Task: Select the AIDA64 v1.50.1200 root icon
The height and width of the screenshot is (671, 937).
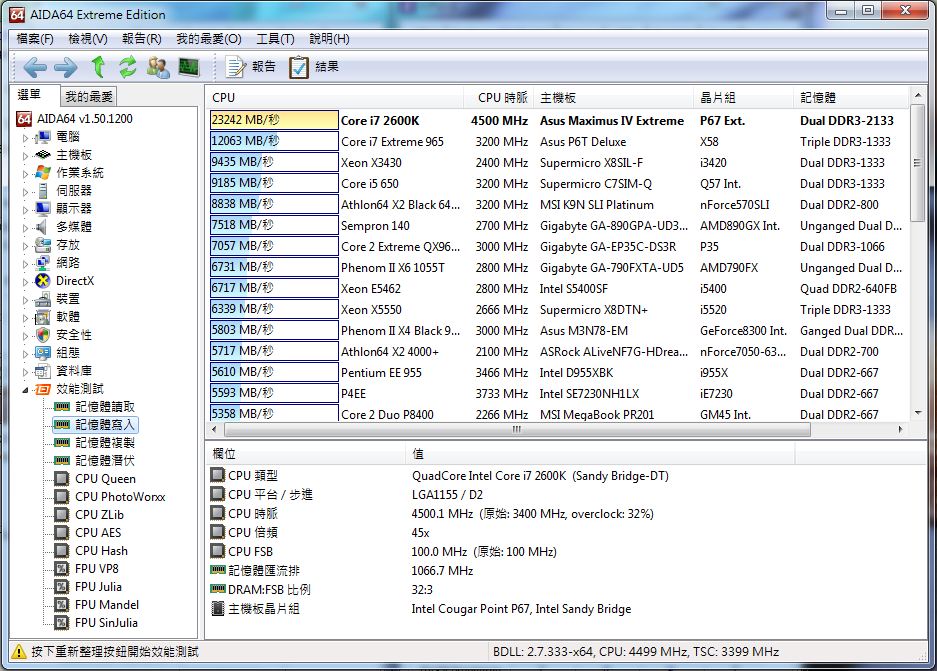Action: [x=24, y=119]
